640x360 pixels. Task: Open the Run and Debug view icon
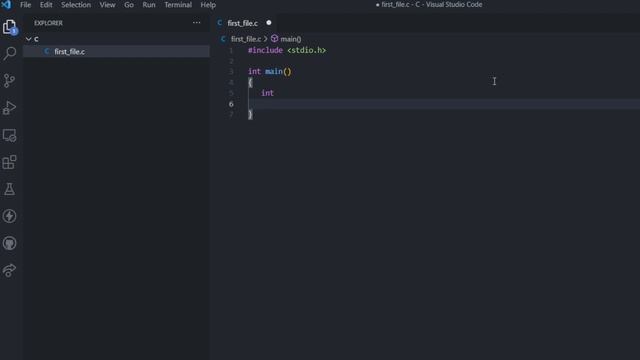9,108
